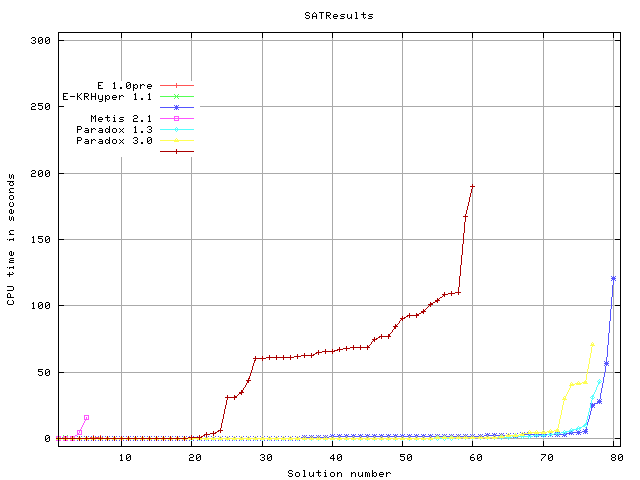Viewport: 640px width, 480px height.
Task: Click the last yellow data point near 70 seconds
Action: pos(592,345)
